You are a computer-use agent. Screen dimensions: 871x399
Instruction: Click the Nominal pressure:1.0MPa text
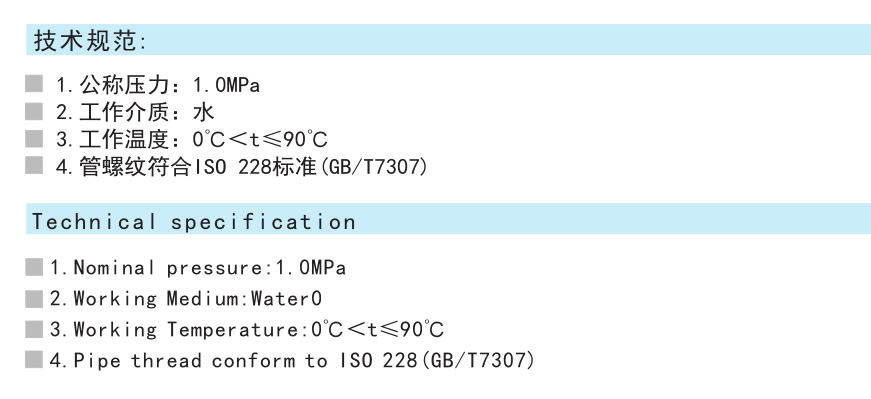click(198, 268)
